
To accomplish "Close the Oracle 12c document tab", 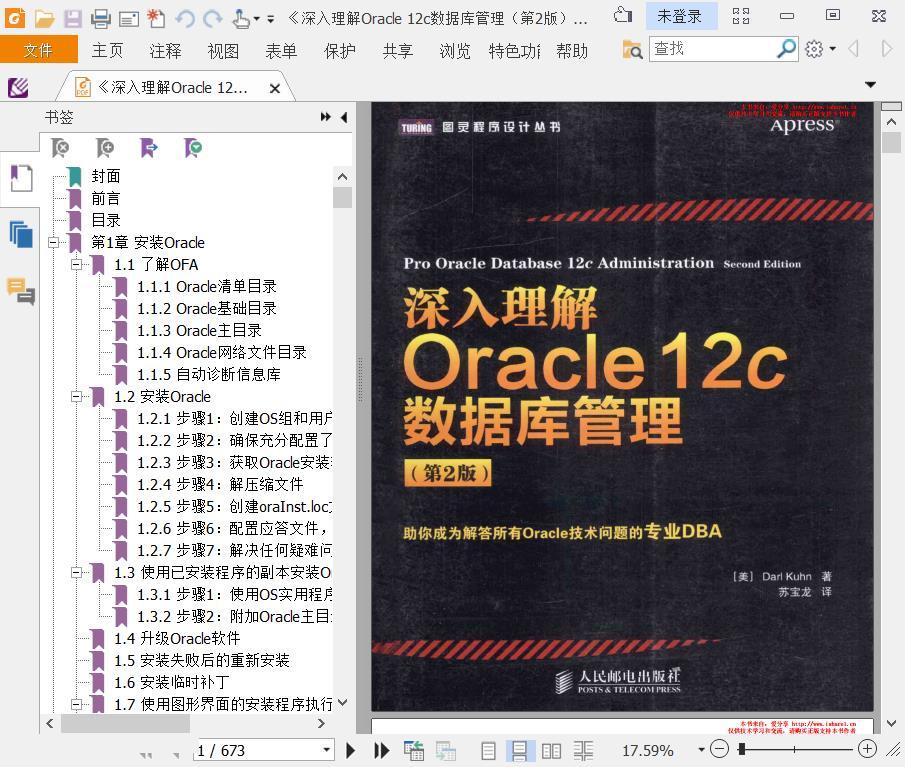I will (275, 88).
